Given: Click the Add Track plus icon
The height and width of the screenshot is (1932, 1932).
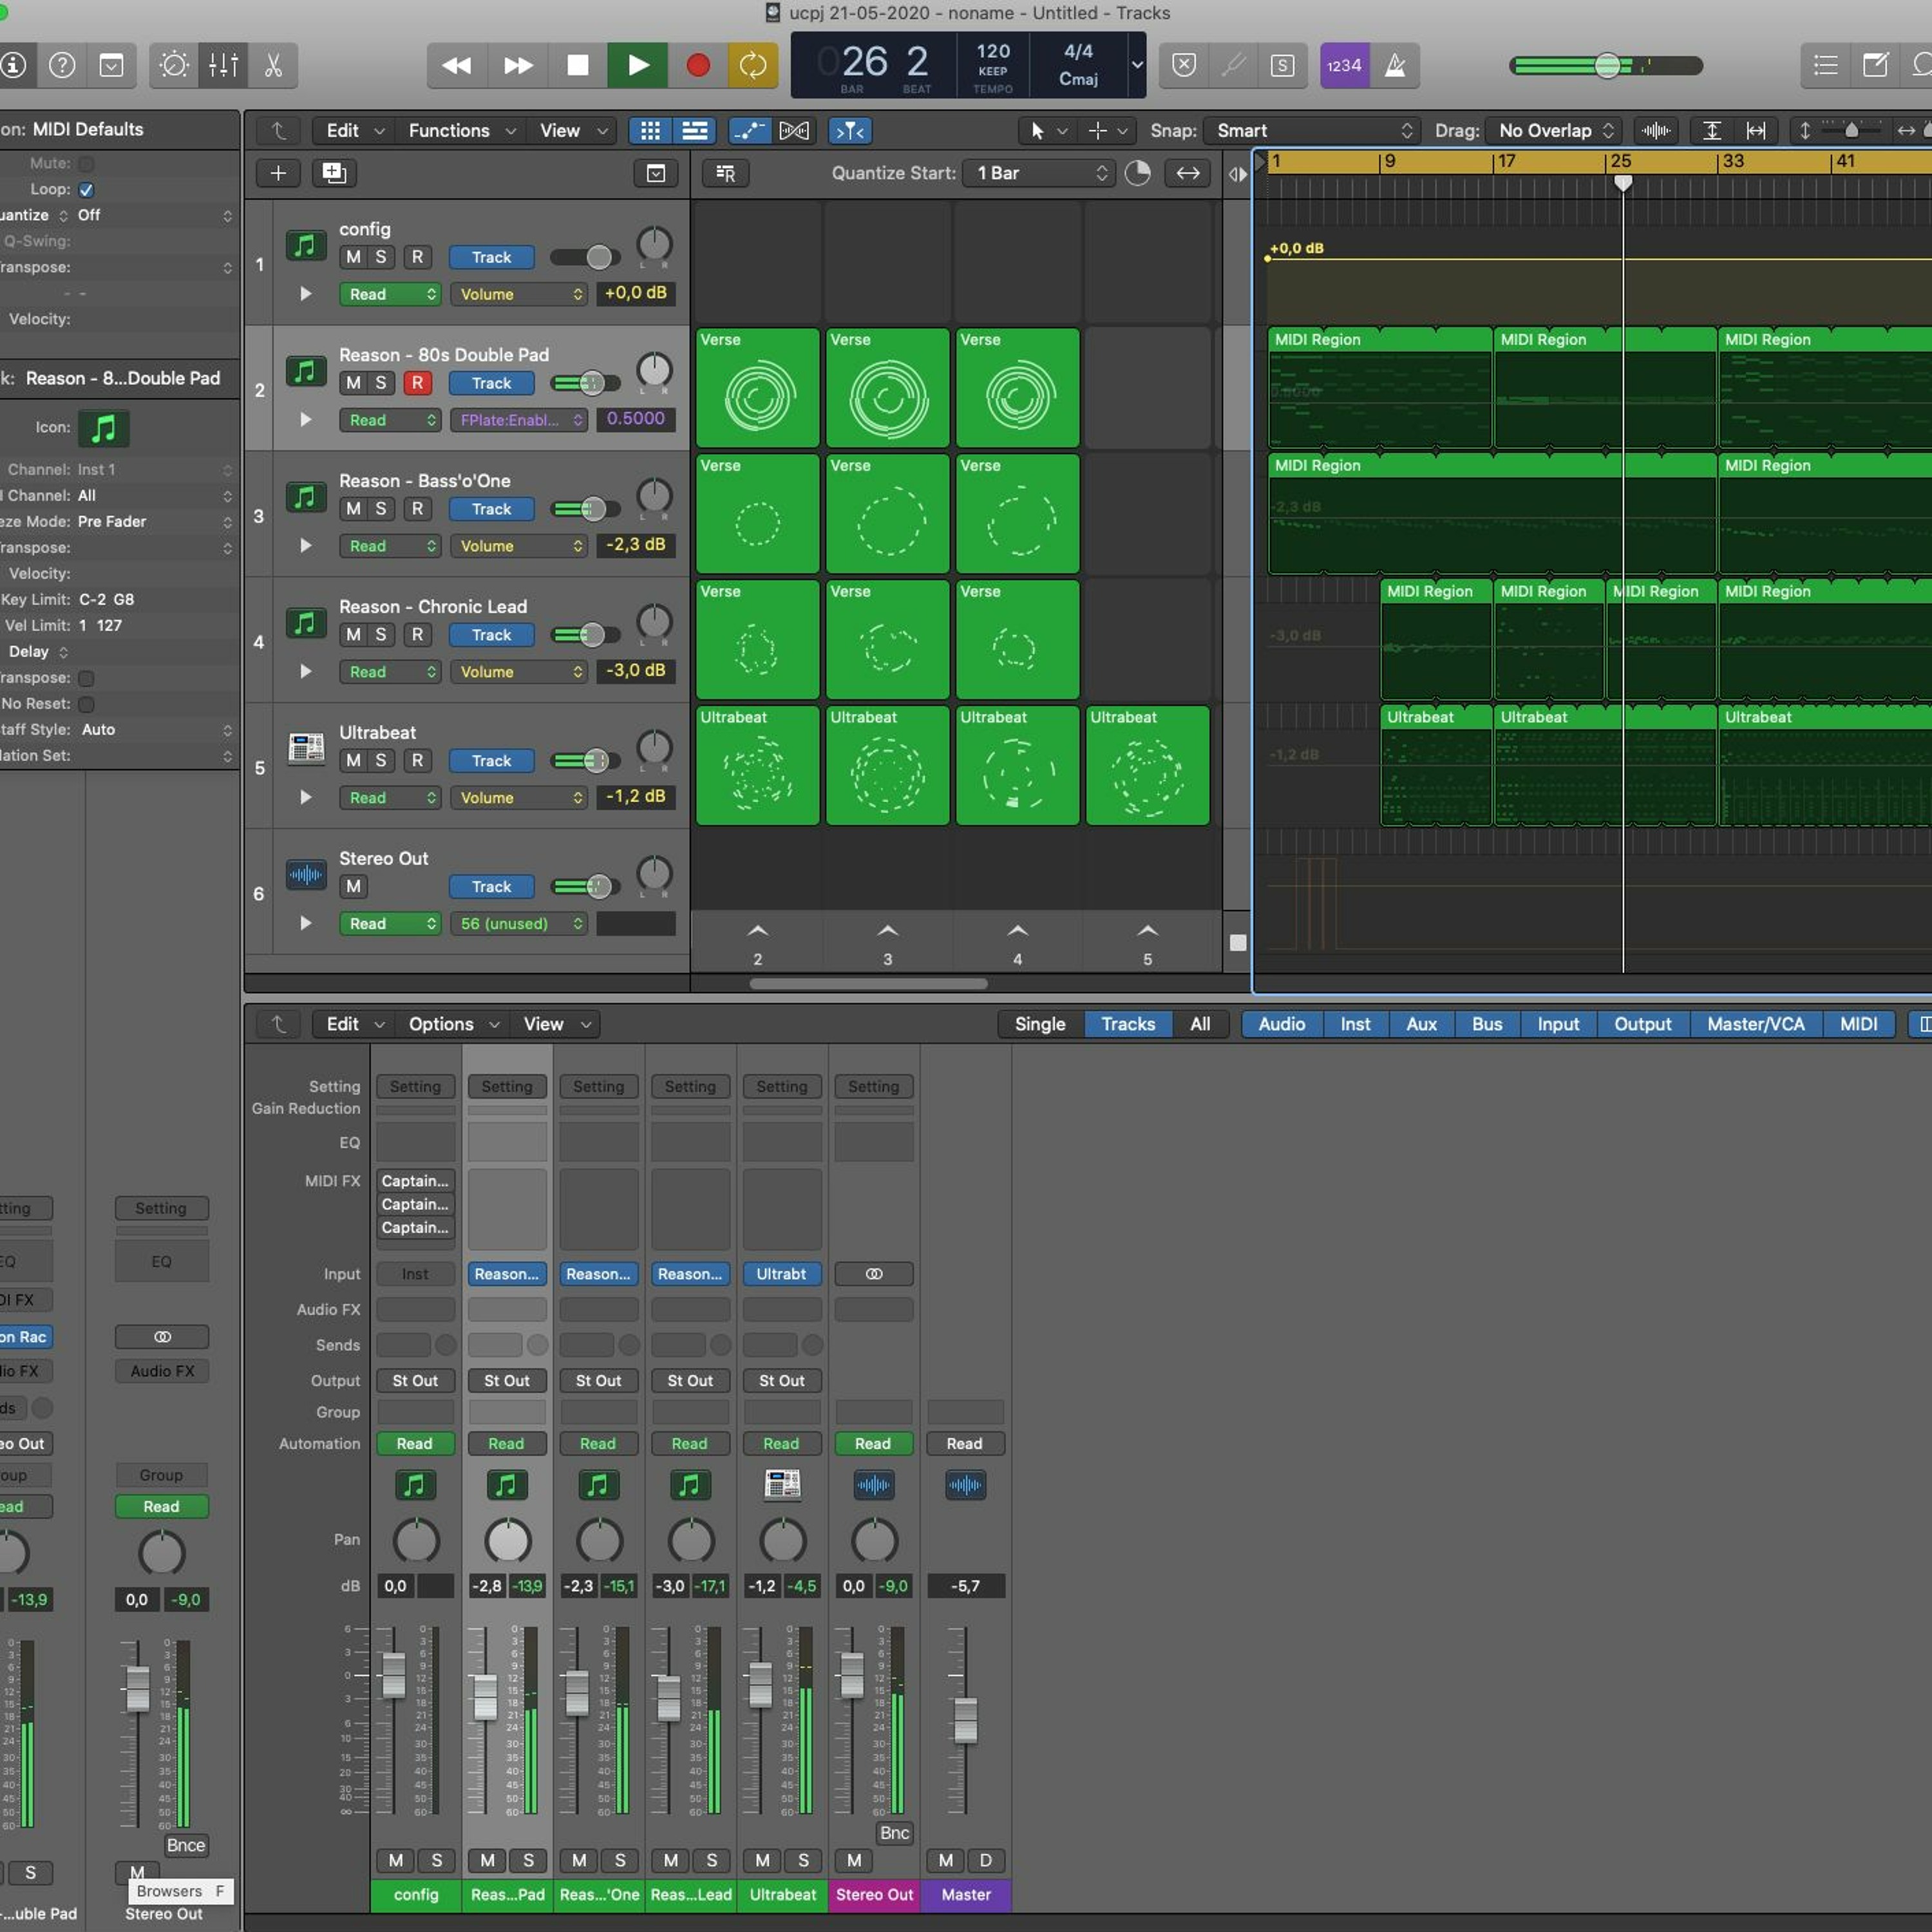Looking at the screenshot, I should click(278, 173).
